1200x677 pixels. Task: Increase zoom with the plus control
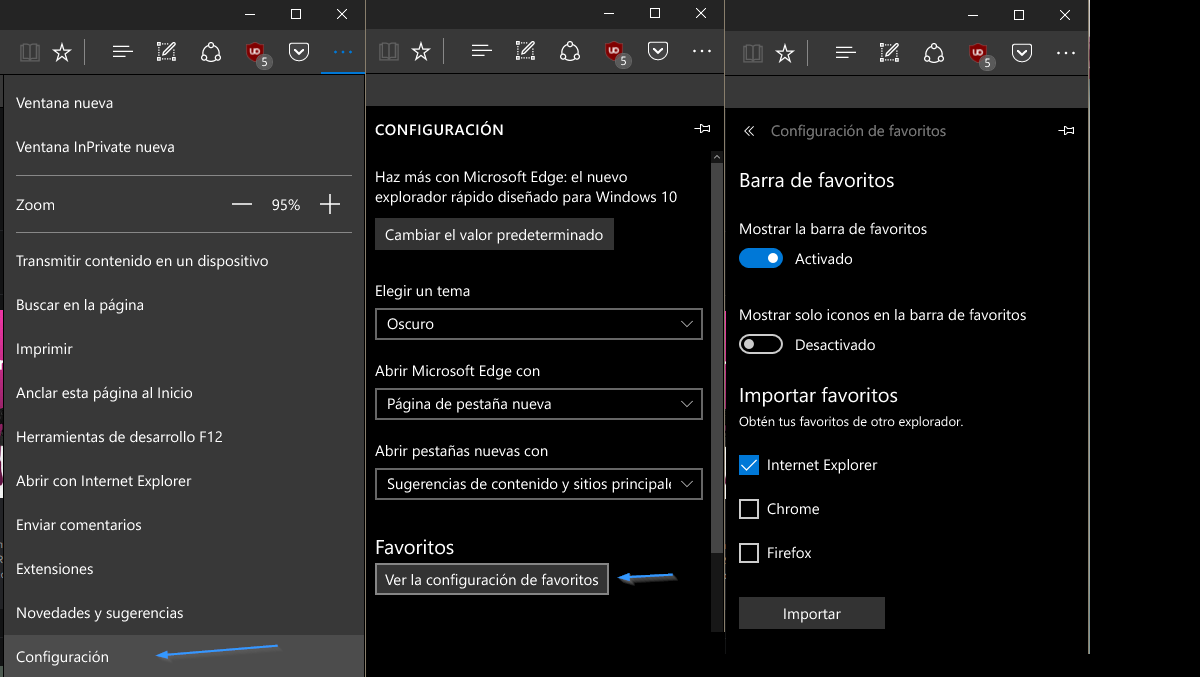point(329,204)
